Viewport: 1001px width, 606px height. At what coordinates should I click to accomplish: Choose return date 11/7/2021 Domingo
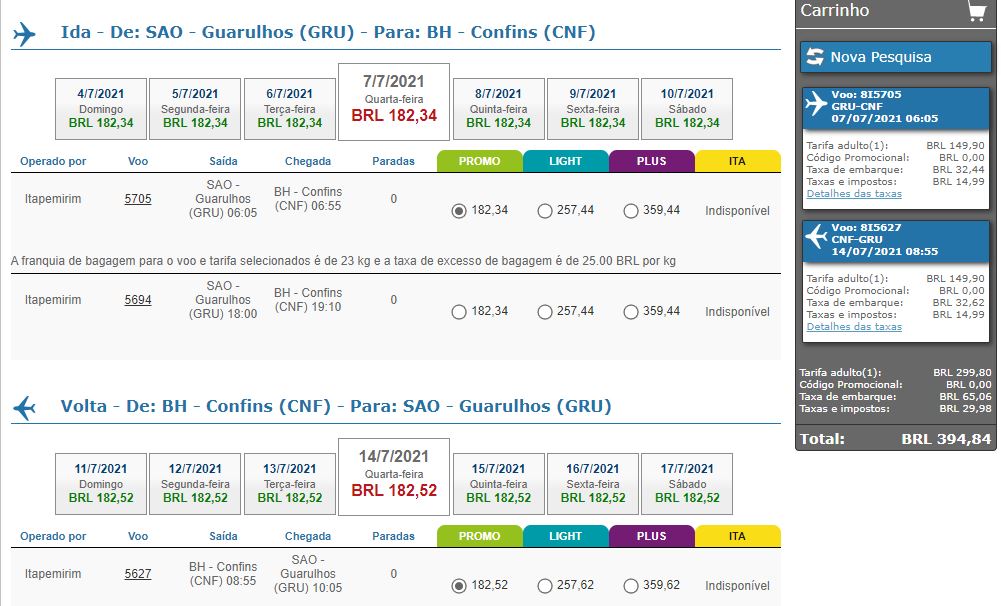(101, 483)
